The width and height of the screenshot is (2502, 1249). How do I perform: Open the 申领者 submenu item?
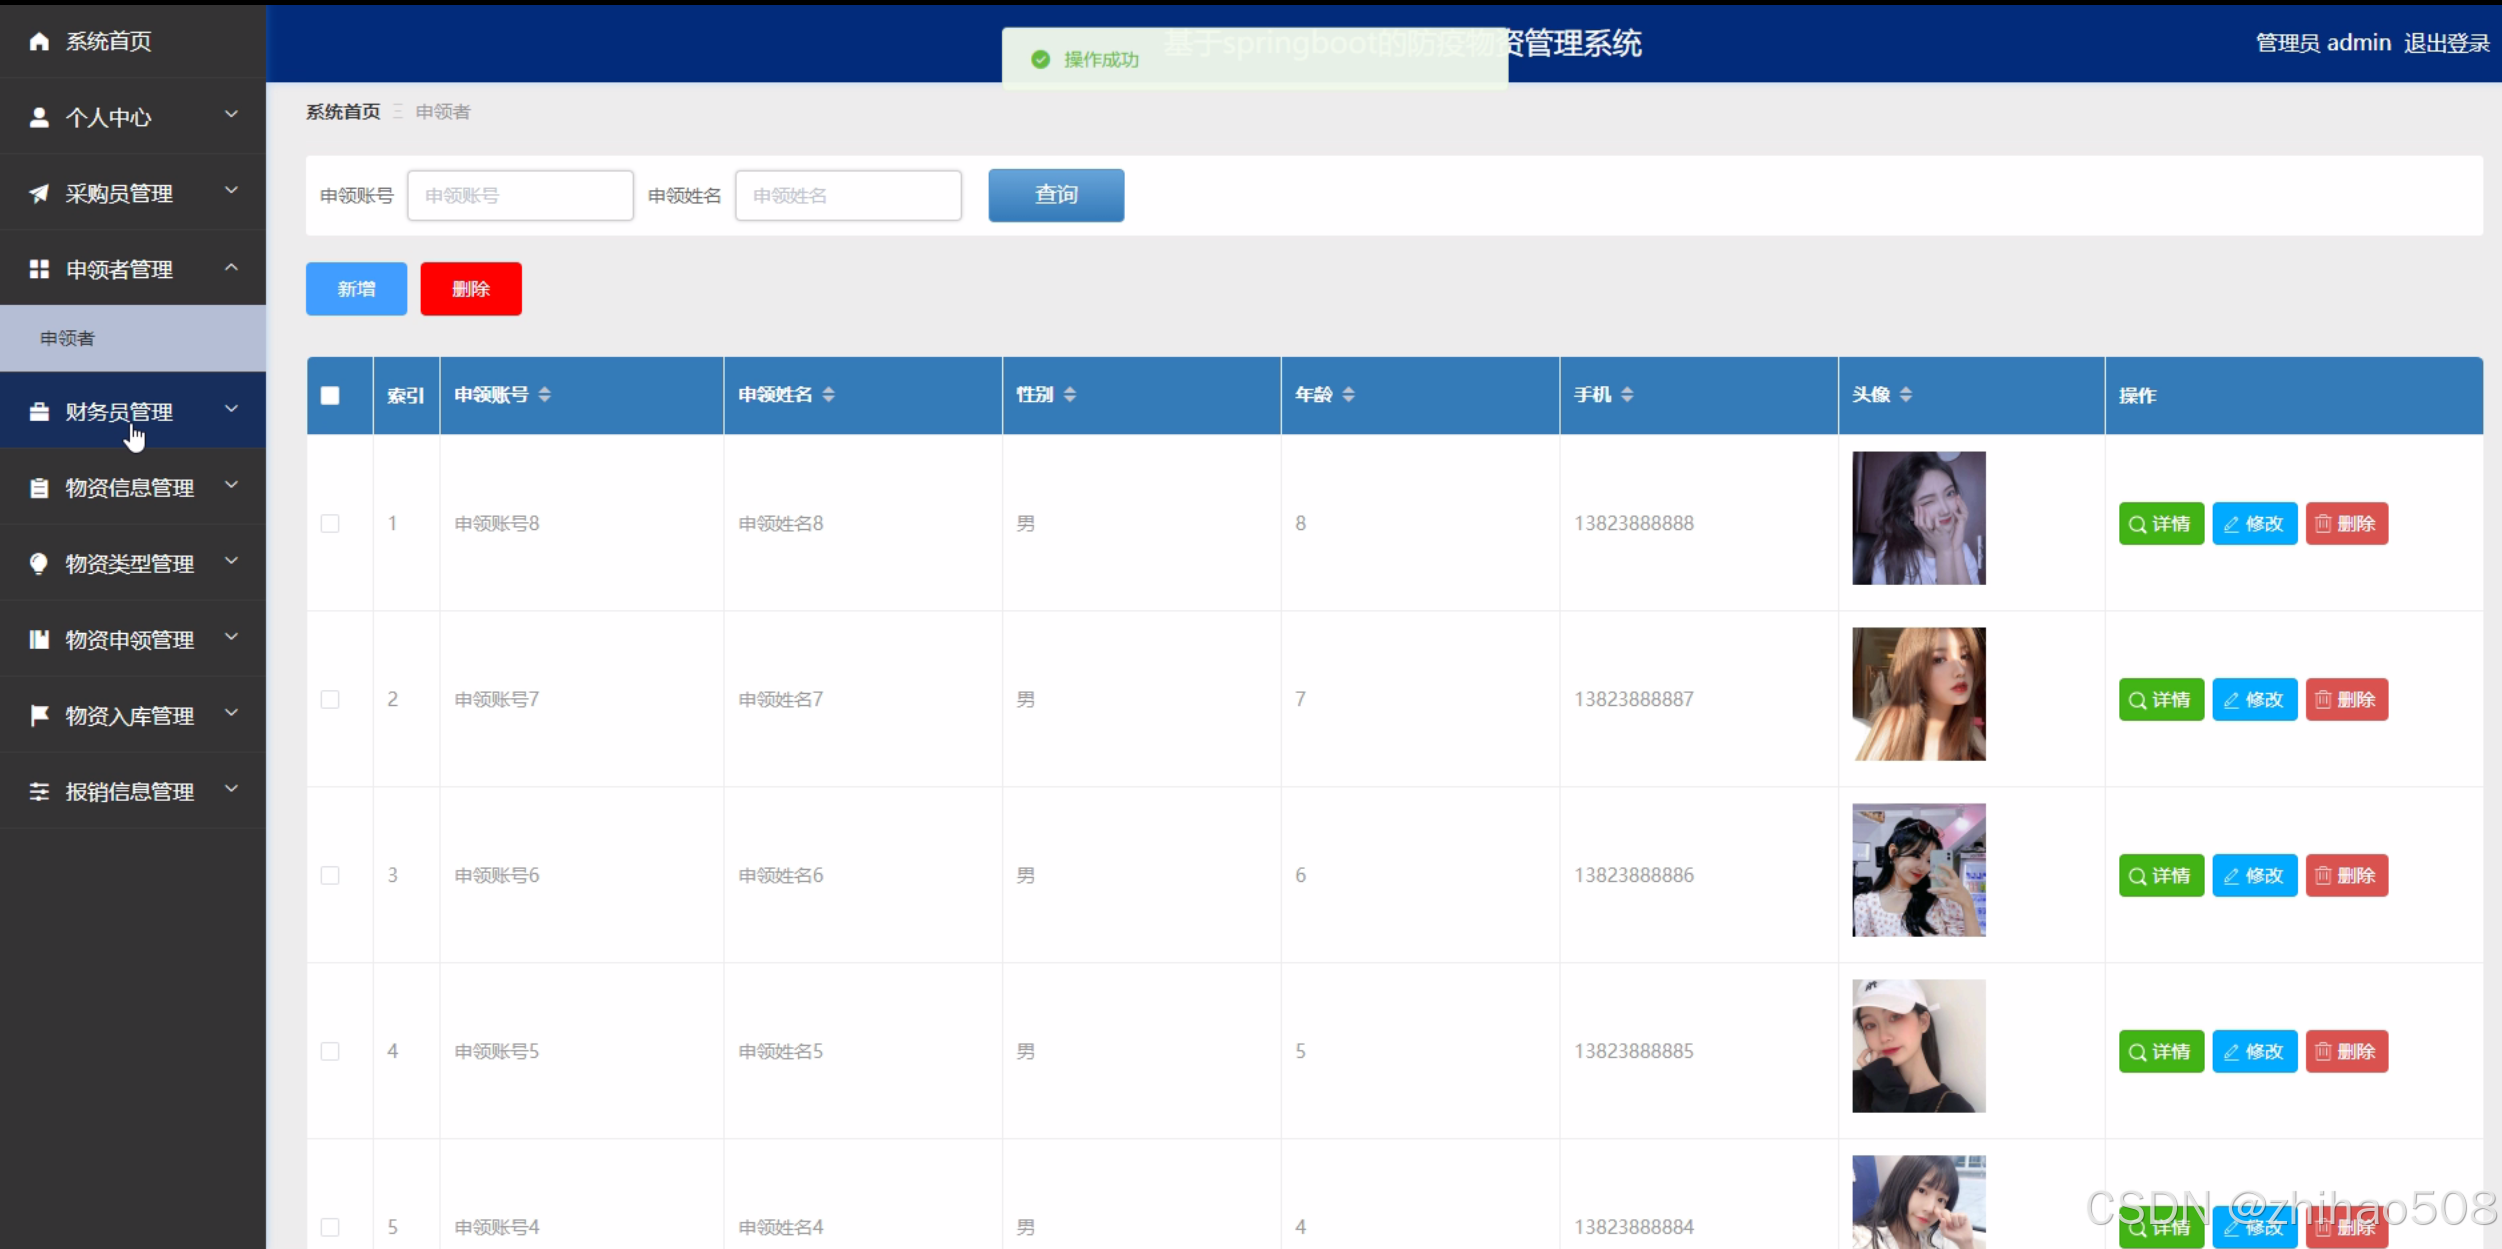68,338
